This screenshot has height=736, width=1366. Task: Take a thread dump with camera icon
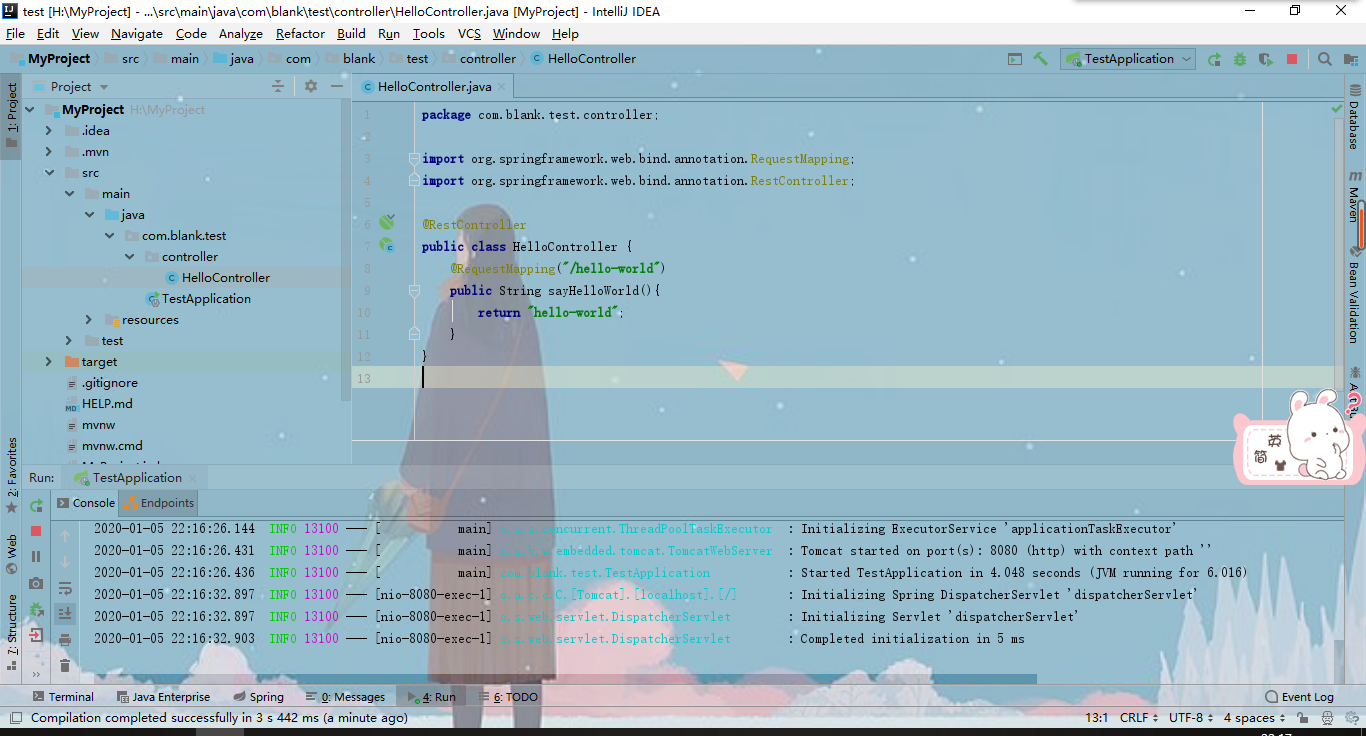37,583
